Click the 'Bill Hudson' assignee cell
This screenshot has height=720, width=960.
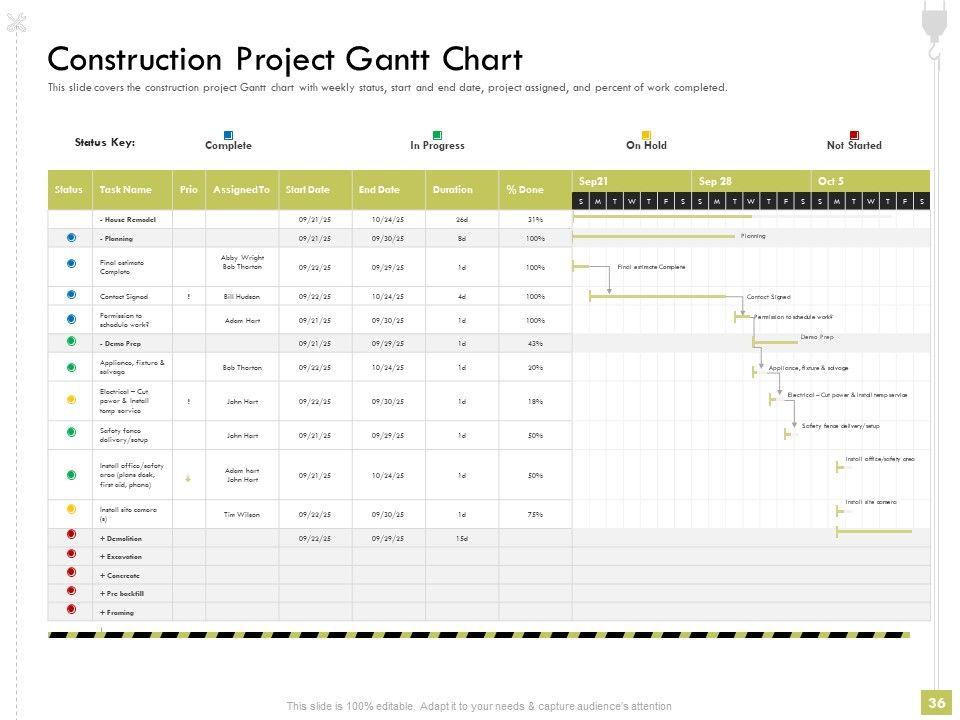click(242, 296)
